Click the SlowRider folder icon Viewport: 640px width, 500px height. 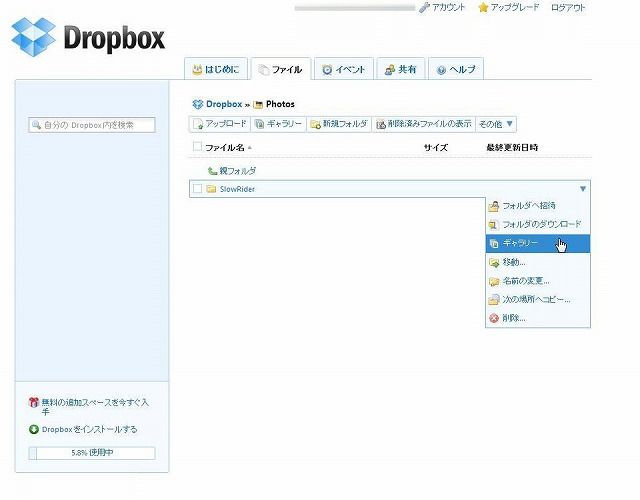(211, 189)
